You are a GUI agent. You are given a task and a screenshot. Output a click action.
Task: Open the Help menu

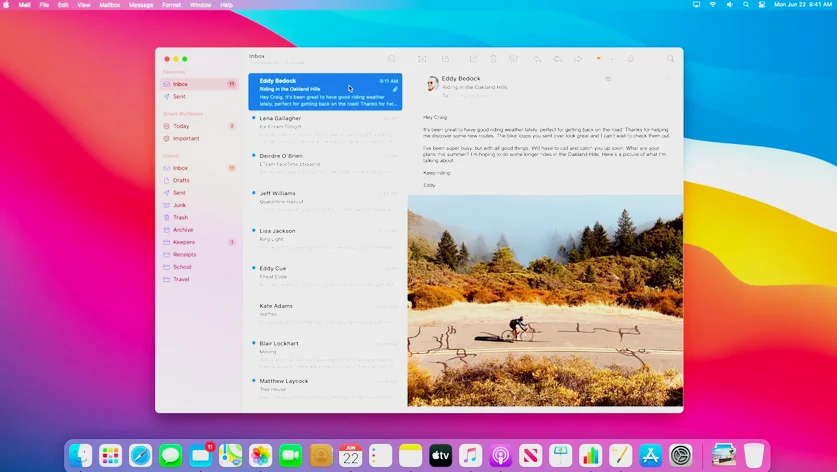pyautogui.click(x=226, y=5)
